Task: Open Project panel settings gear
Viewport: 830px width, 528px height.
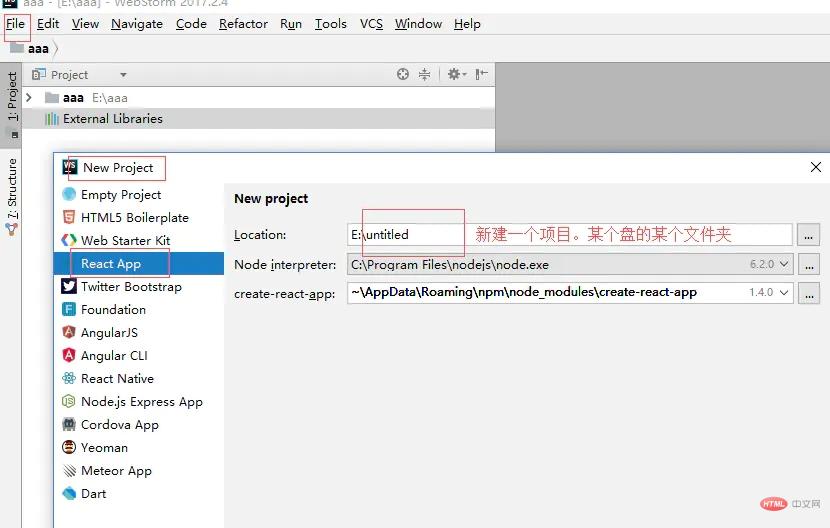Action: tap(456, 74)
